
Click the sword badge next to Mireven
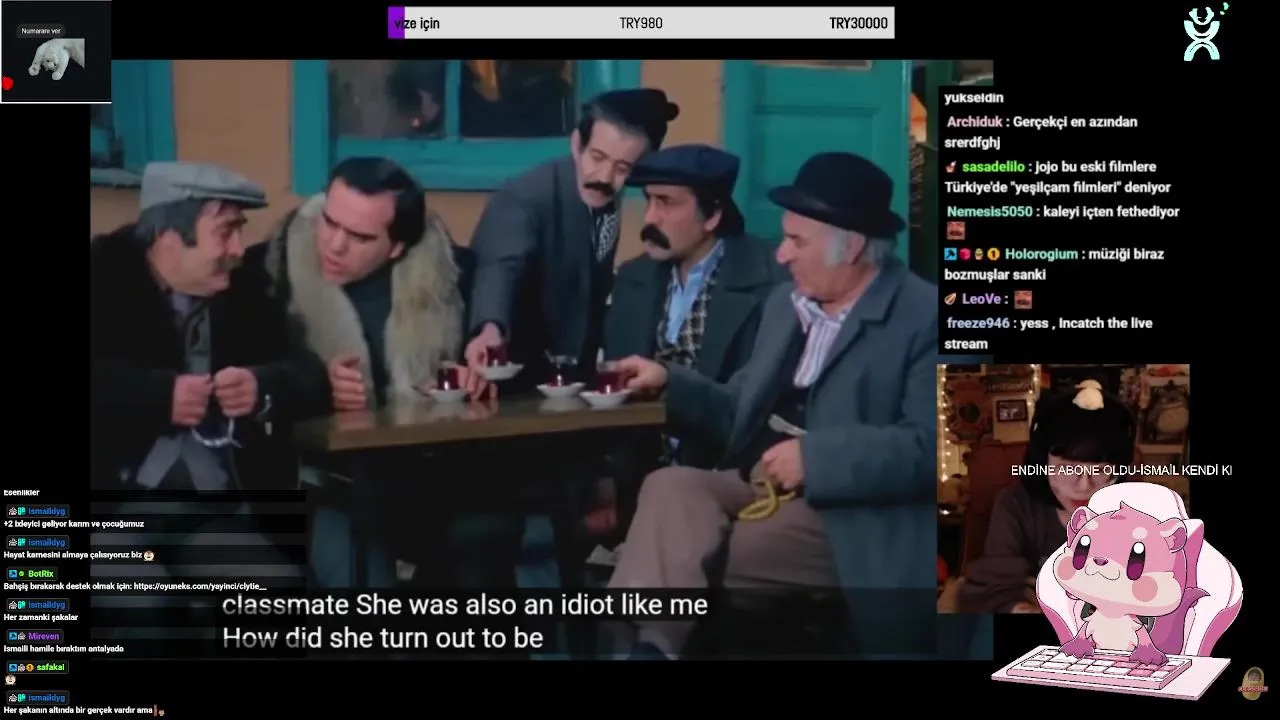click(x=12, y=636)
